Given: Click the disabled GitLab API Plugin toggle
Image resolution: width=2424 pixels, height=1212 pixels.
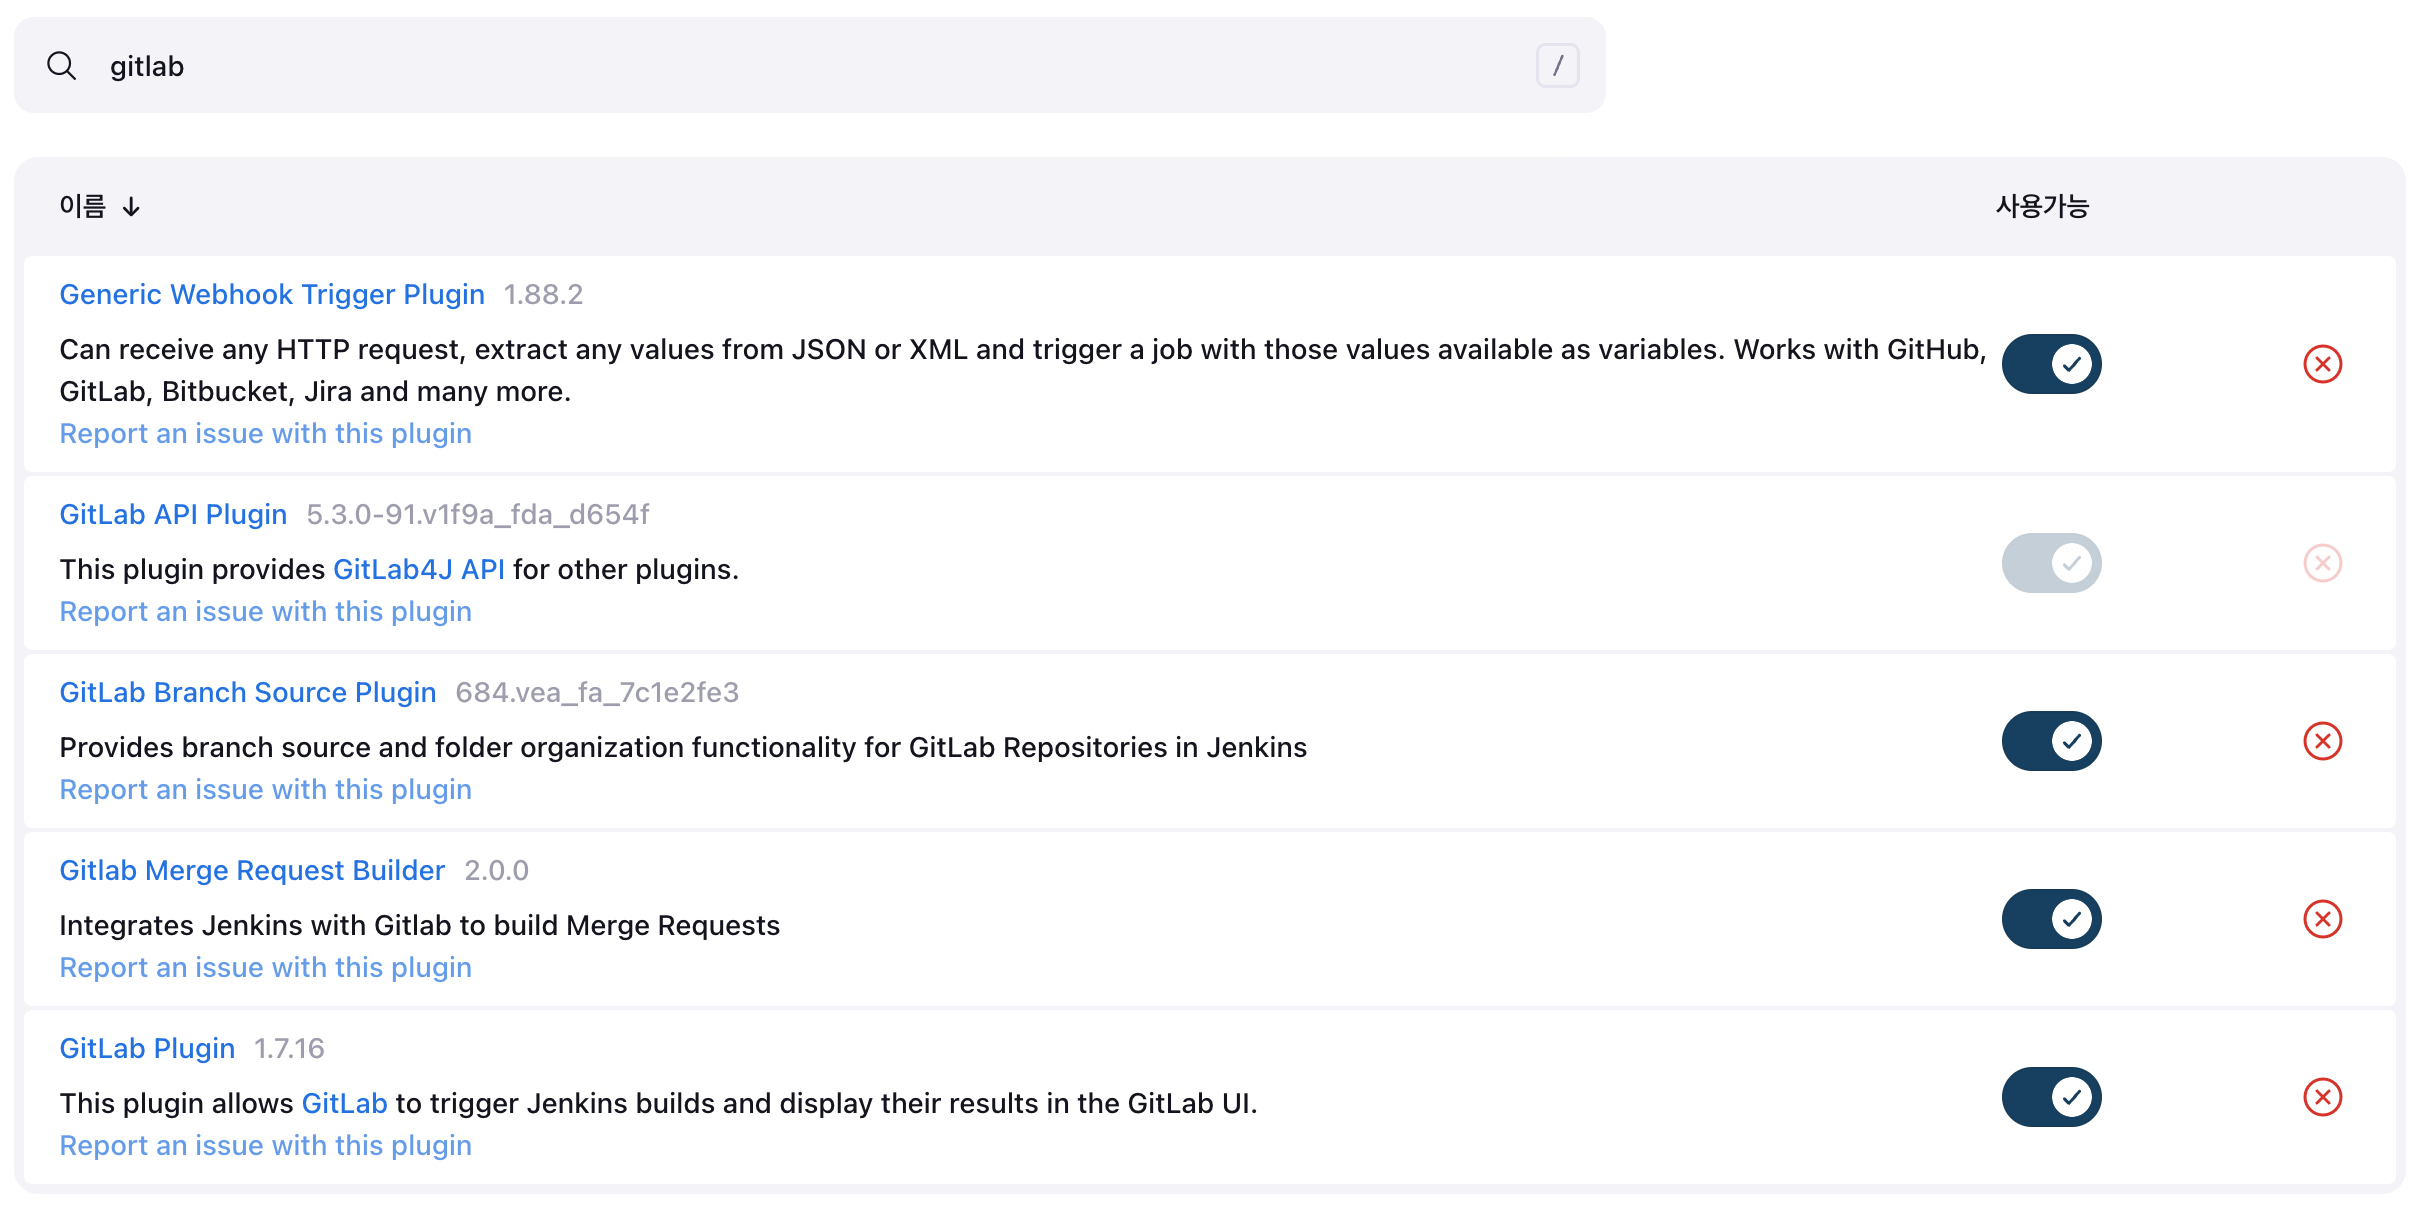Looking at the screenshot, I should pyautogui.click(x=2051, y=563).
